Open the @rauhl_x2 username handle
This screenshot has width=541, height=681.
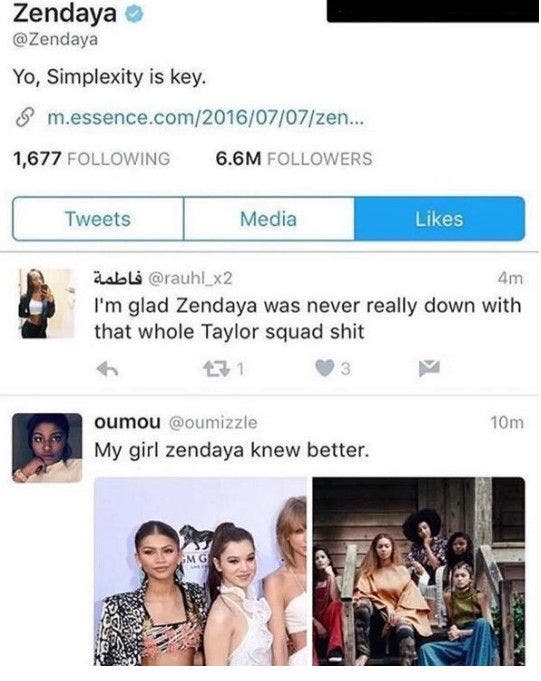[190, 278]
